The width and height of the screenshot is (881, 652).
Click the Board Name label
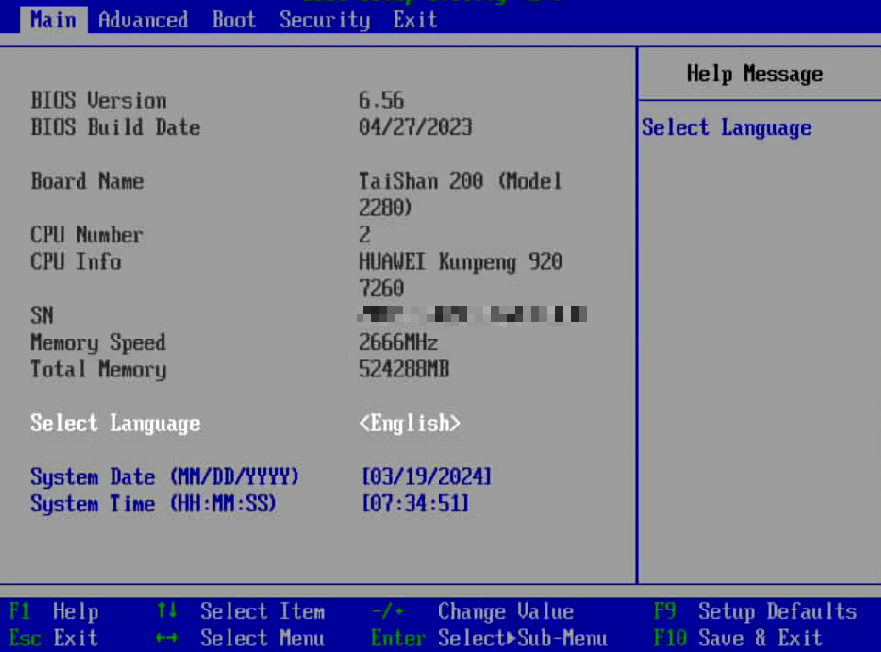pyautogui.click(x=87, y=181)
